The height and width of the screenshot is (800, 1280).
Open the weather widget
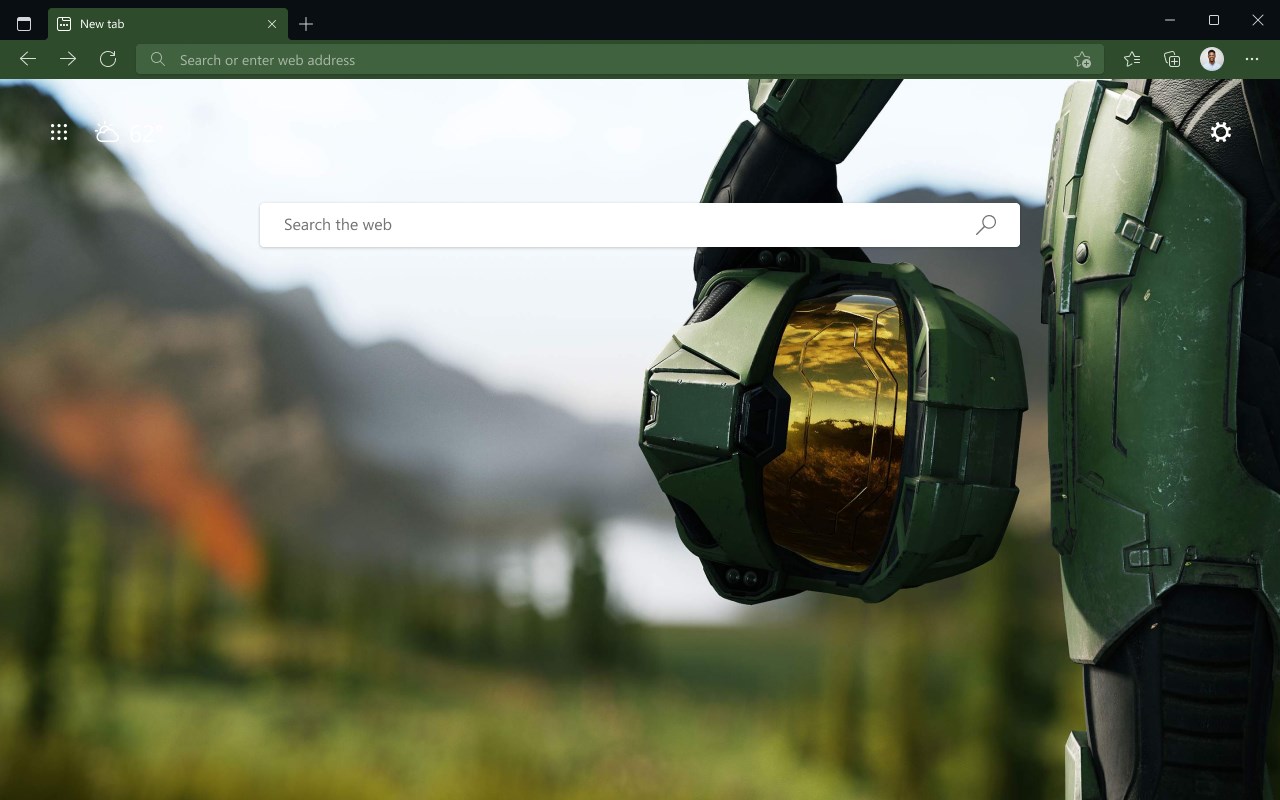click(x=128, y=132)
